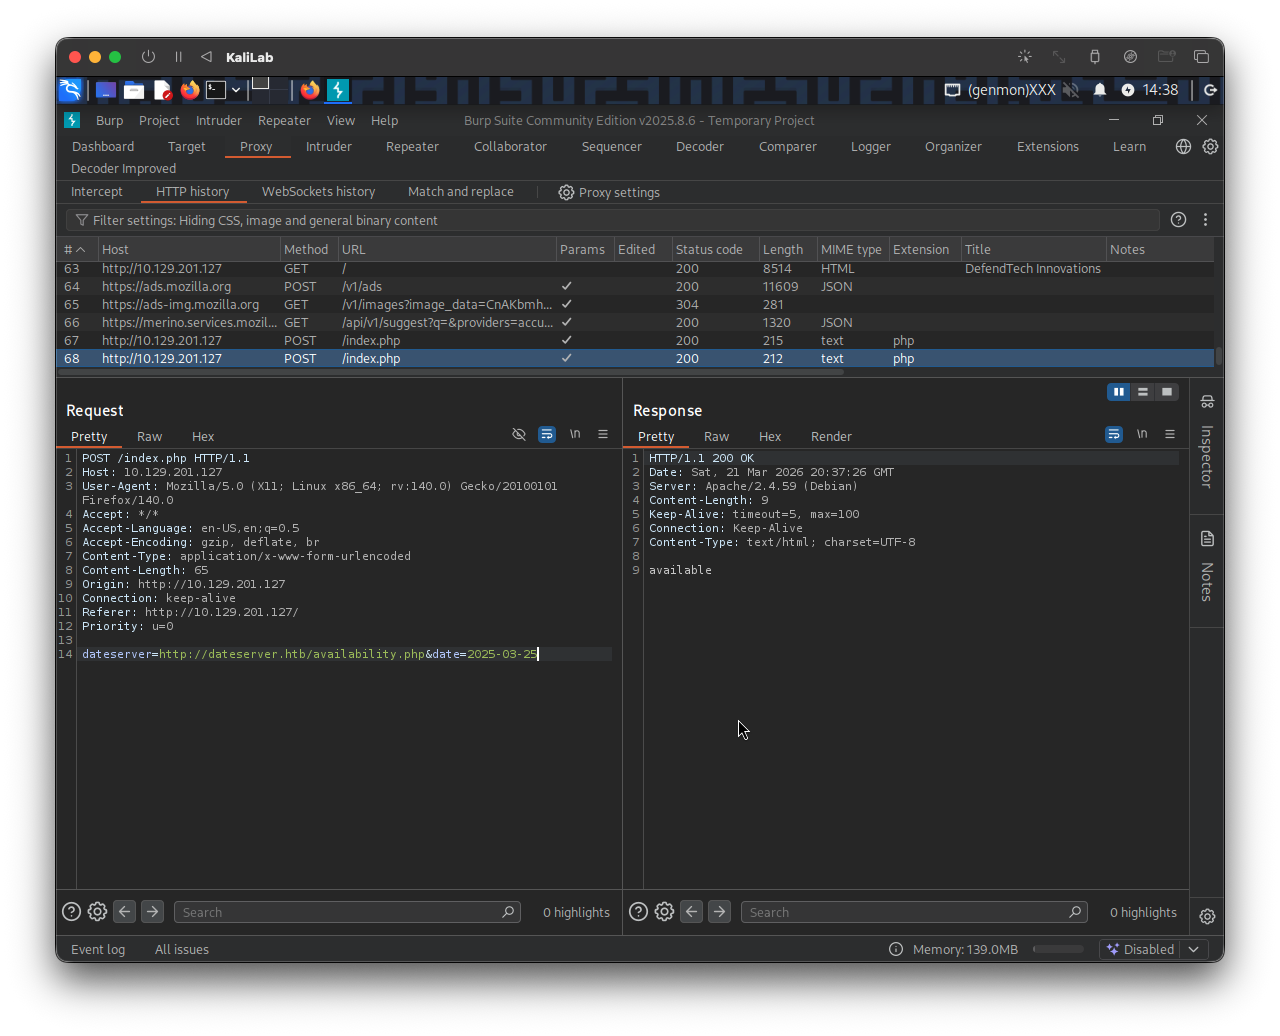1280x1036 pixels.
Task: Open the Decoder tab in Burp
Action: (x=699, y=146)
